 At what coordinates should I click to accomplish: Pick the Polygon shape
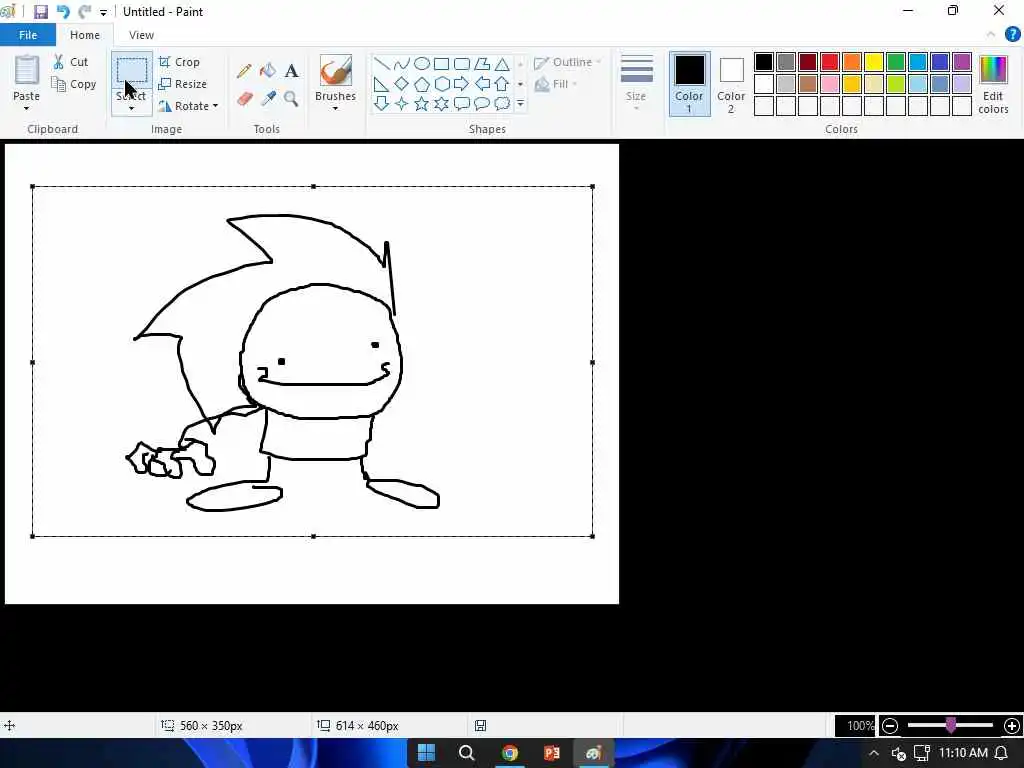(482, 63)
